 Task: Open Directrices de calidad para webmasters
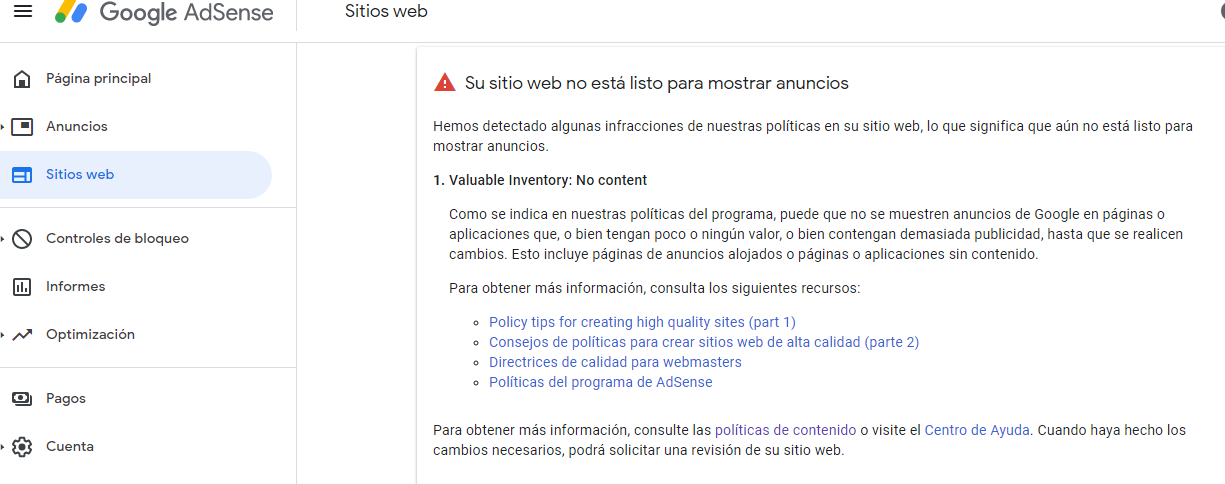coord(615,362)
